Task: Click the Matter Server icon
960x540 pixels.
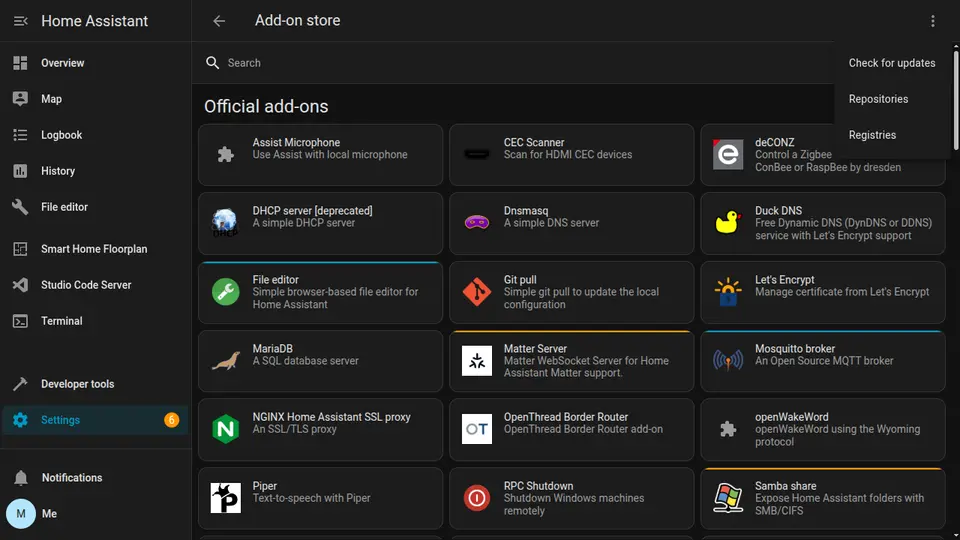Action: (x=477, y=361)
